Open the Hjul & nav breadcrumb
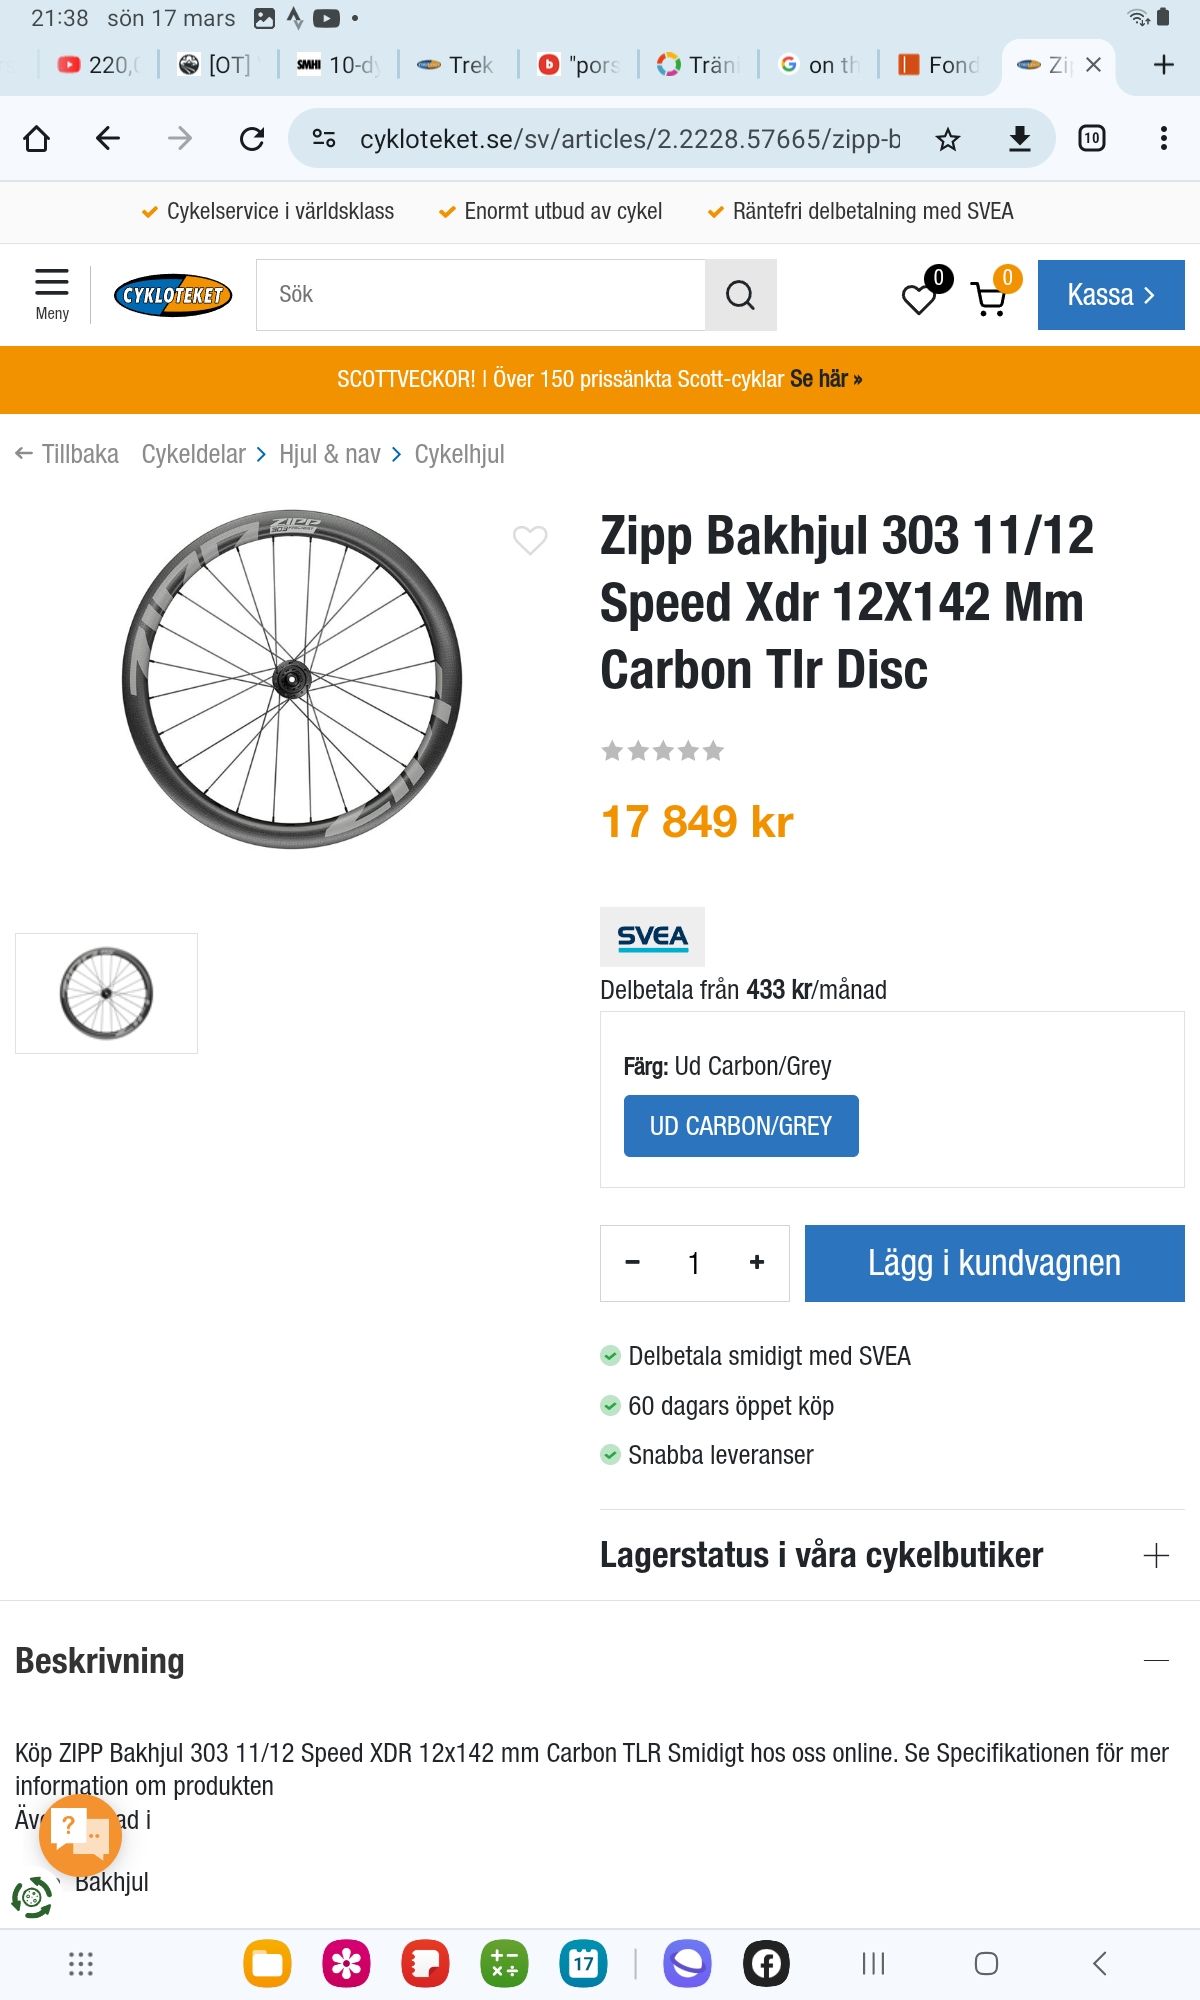This screenshot has width=1200, height=2000. [x=330, y=454]
